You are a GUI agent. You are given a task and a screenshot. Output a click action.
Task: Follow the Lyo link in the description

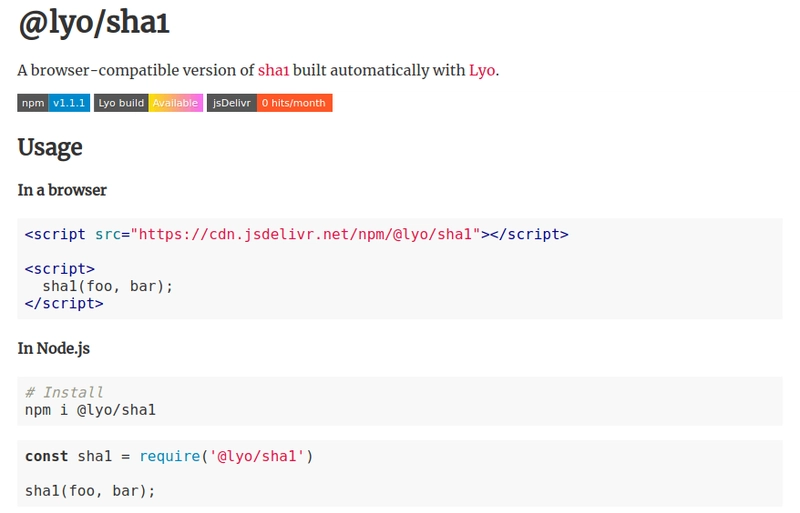click(482, 70)
